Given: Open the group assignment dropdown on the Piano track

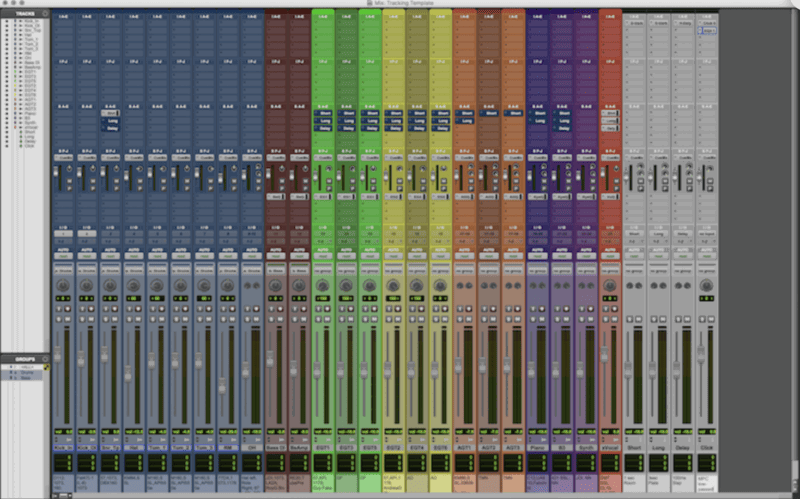Looking at the screenshot, I should click(x=538, y=270).
